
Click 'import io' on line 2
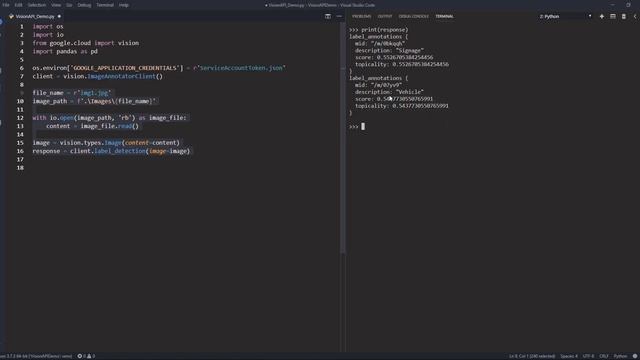[48, 35]
